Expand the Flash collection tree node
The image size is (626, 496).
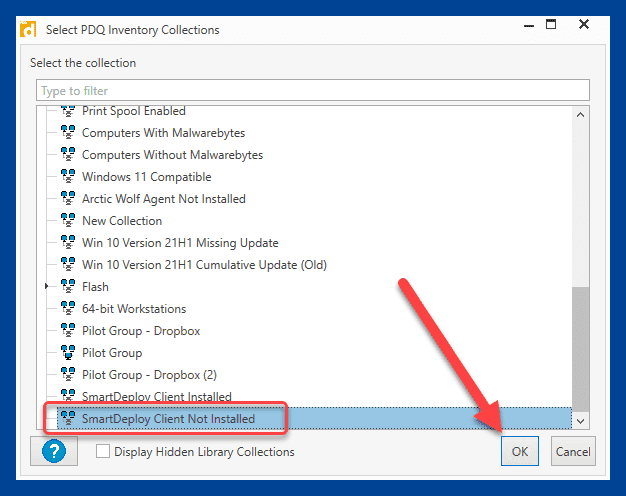tap(46, 286)
